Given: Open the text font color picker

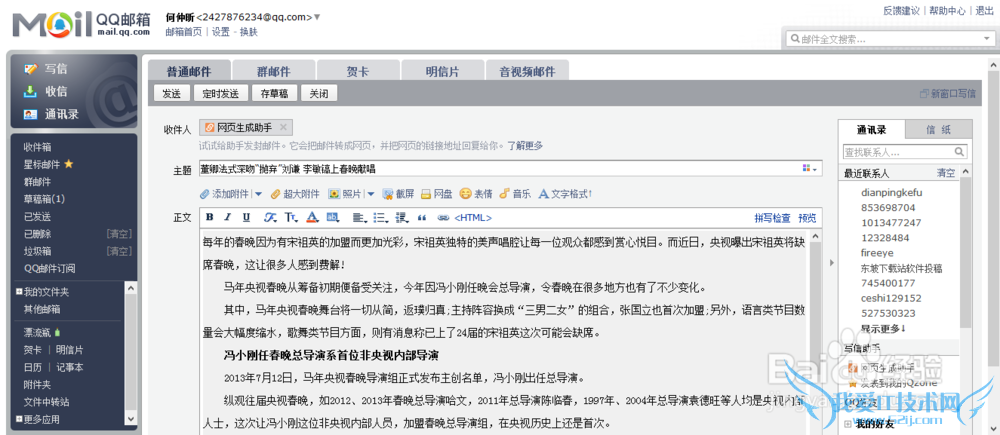Looking at the screenshot, I should click(312, 218).
